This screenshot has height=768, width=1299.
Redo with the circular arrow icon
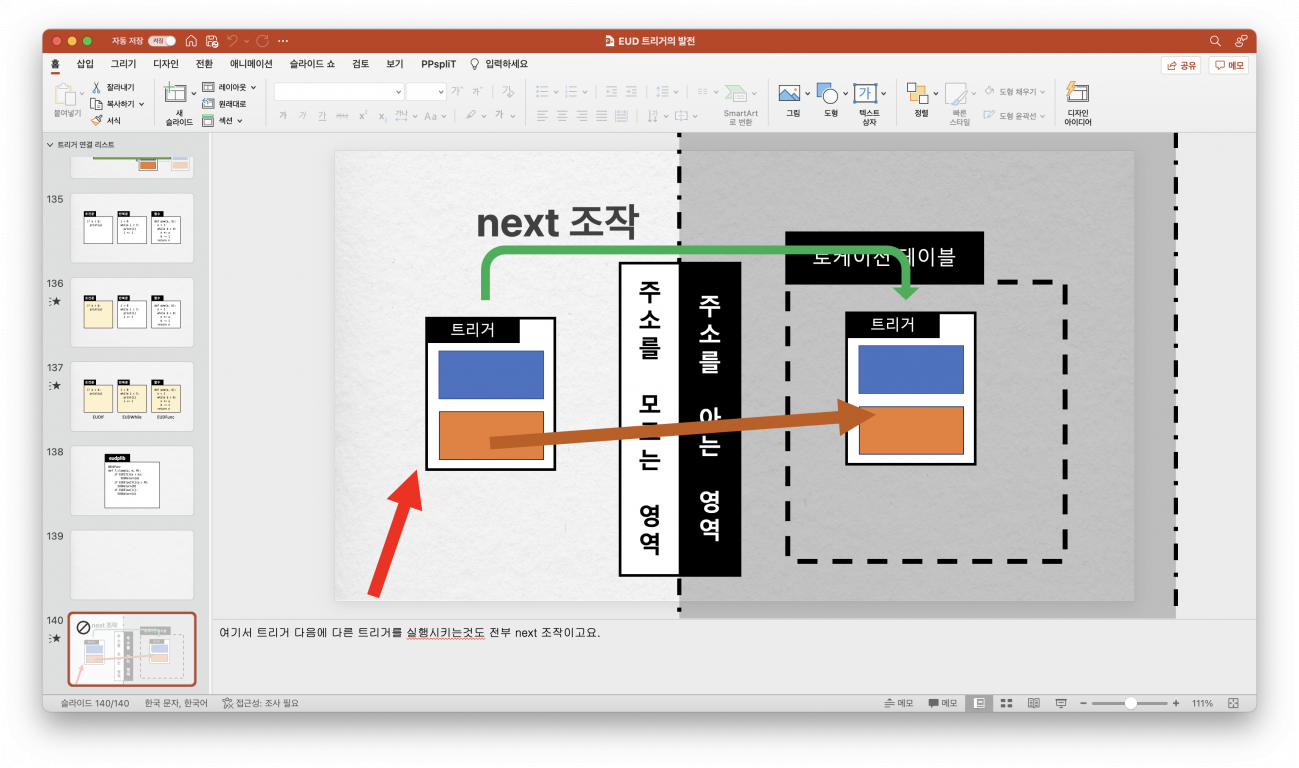pyautogui.click(x=262, y=41)
